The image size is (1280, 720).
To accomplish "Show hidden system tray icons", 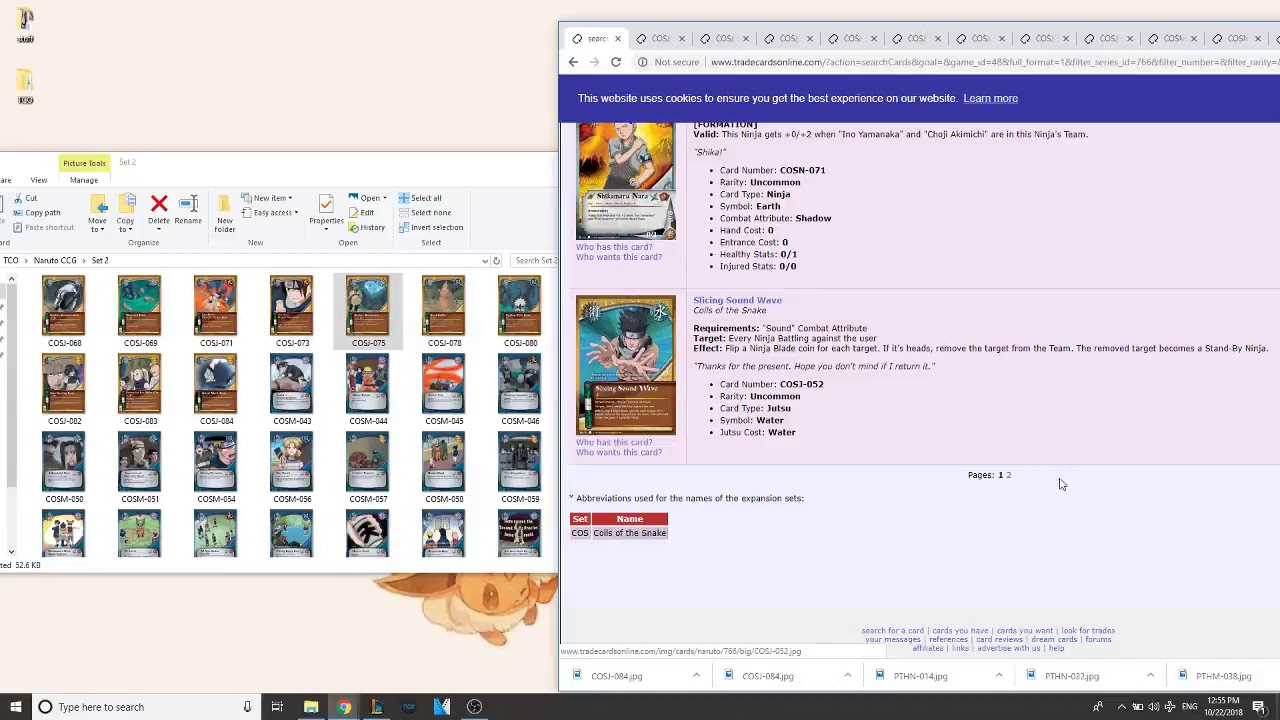I will 1121,707.
